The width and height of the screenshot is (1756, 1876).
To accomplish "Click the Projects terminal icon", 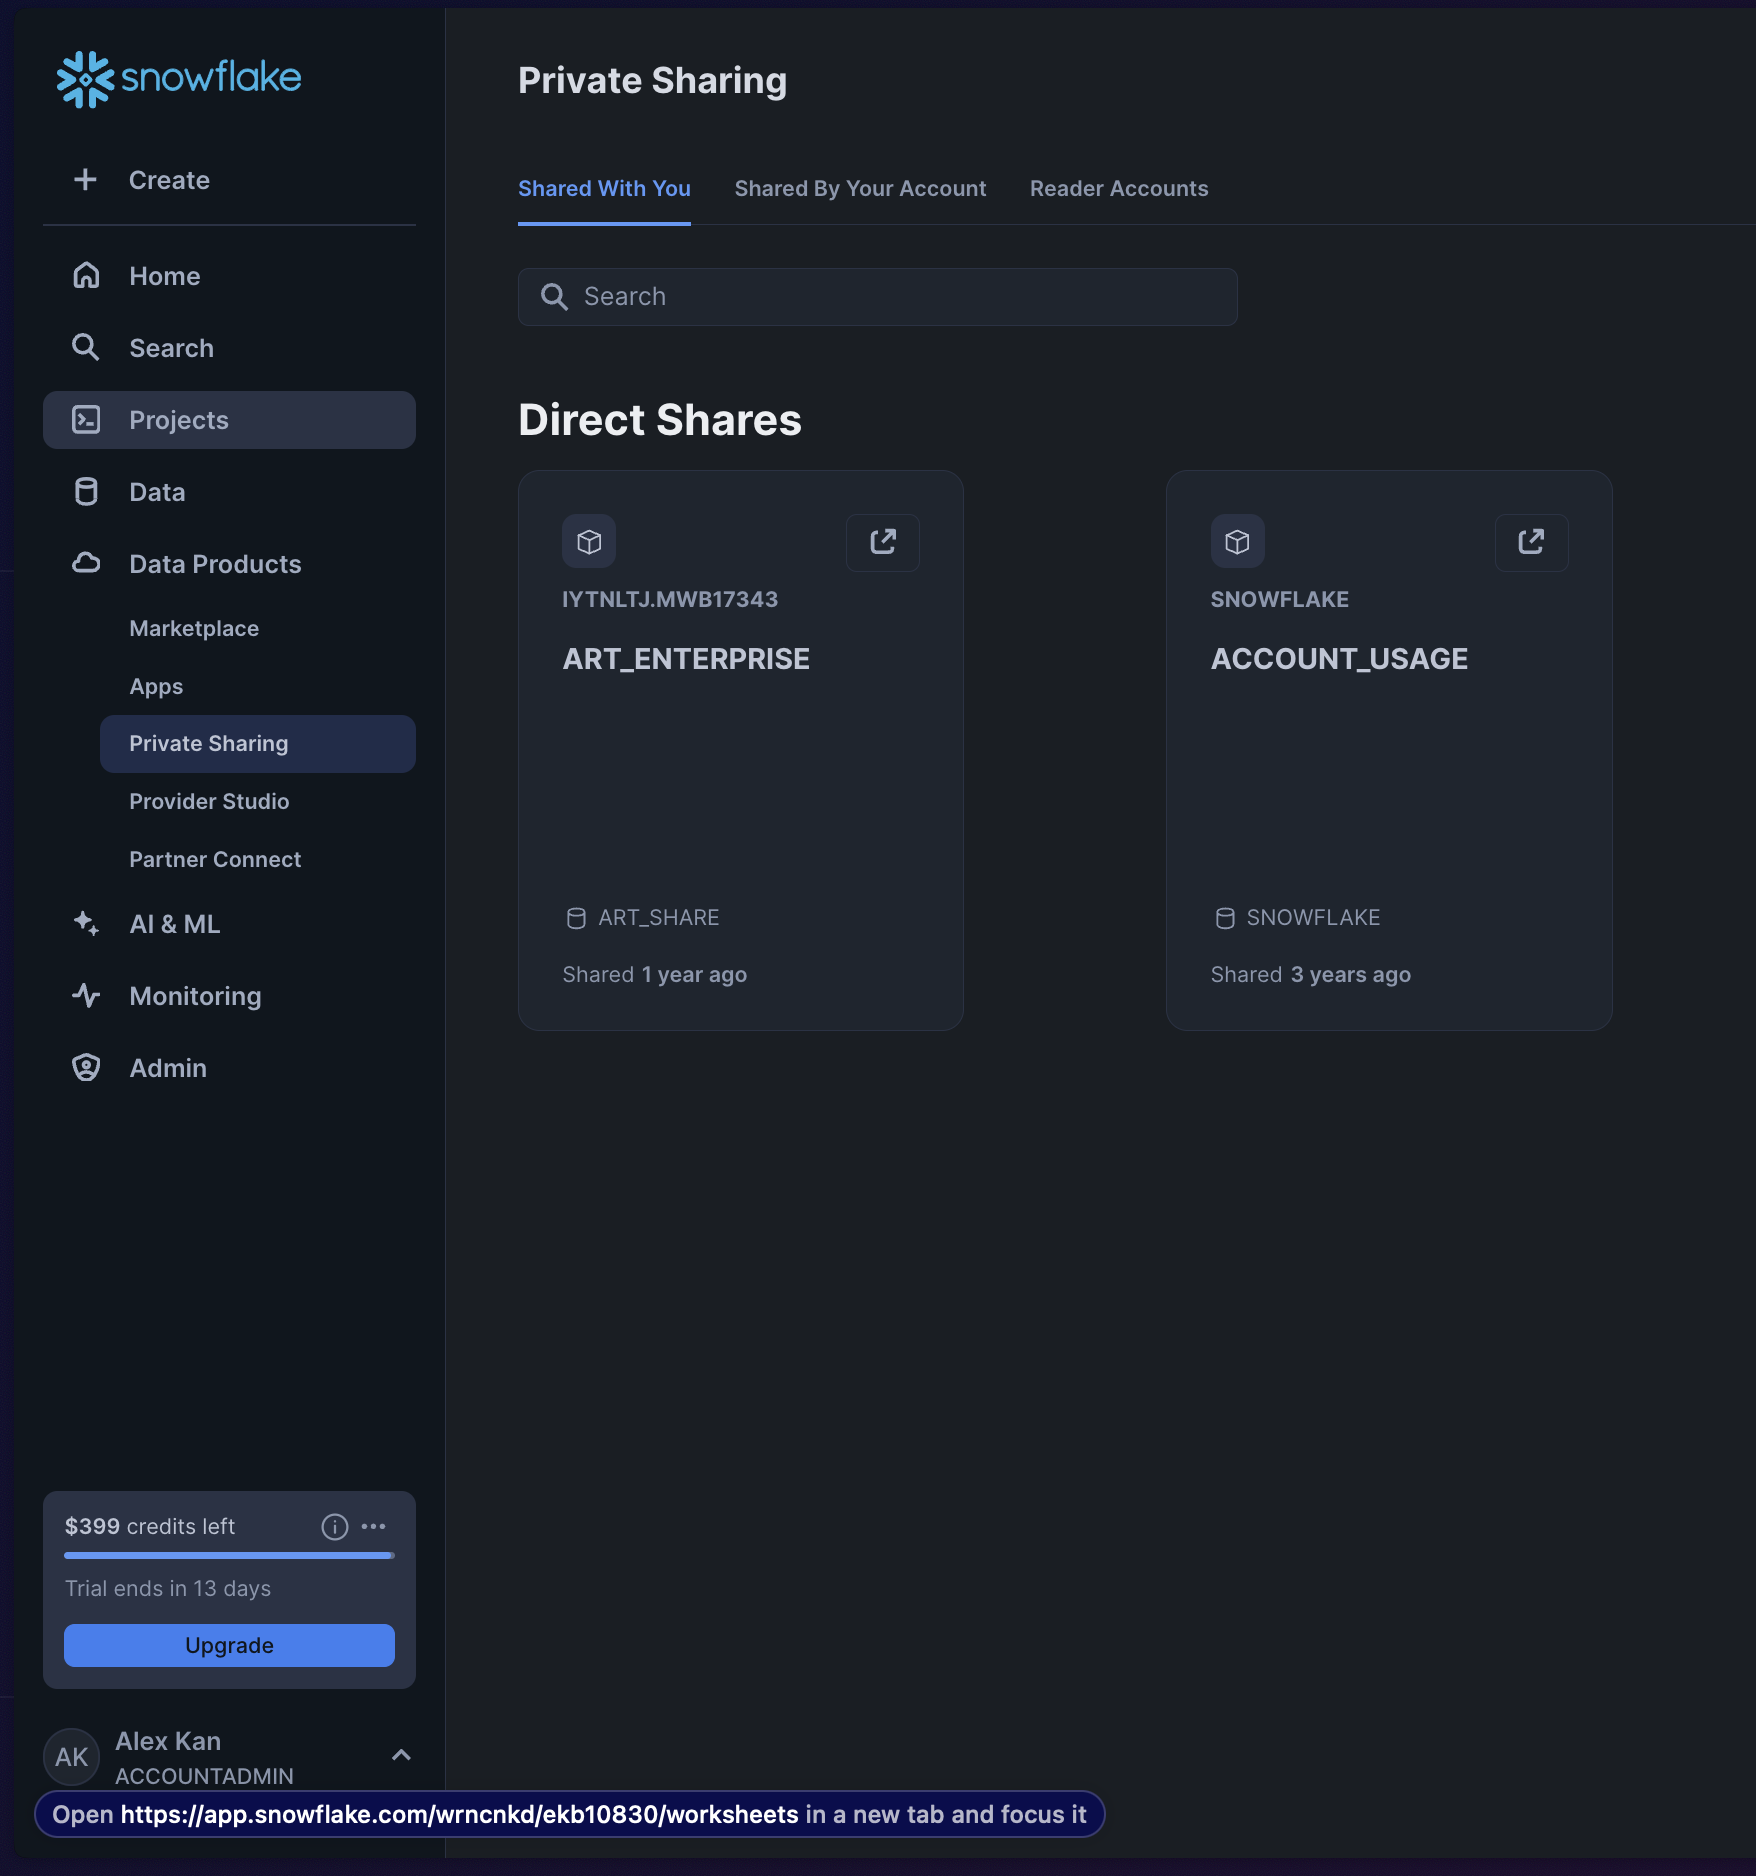I will click(86, 420).
